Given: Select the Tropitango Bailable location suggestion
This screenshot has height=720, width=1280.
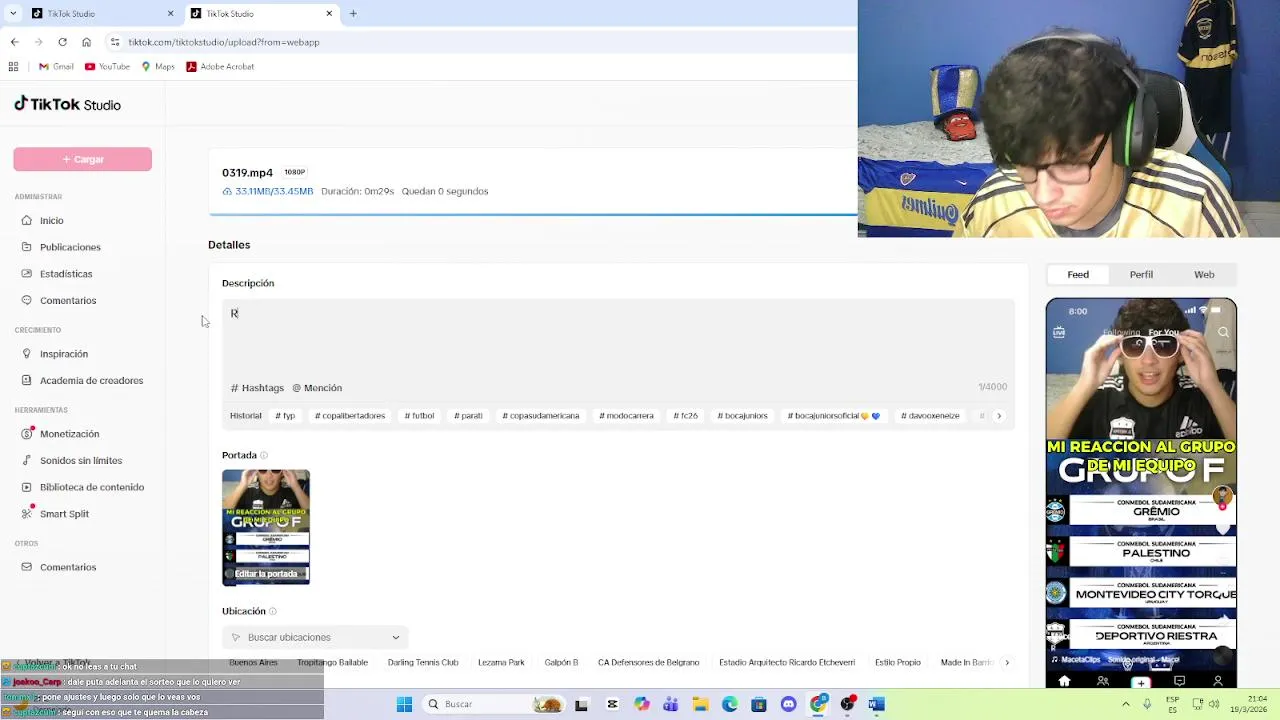Looking at the screenshot, I should pos(332,663).
